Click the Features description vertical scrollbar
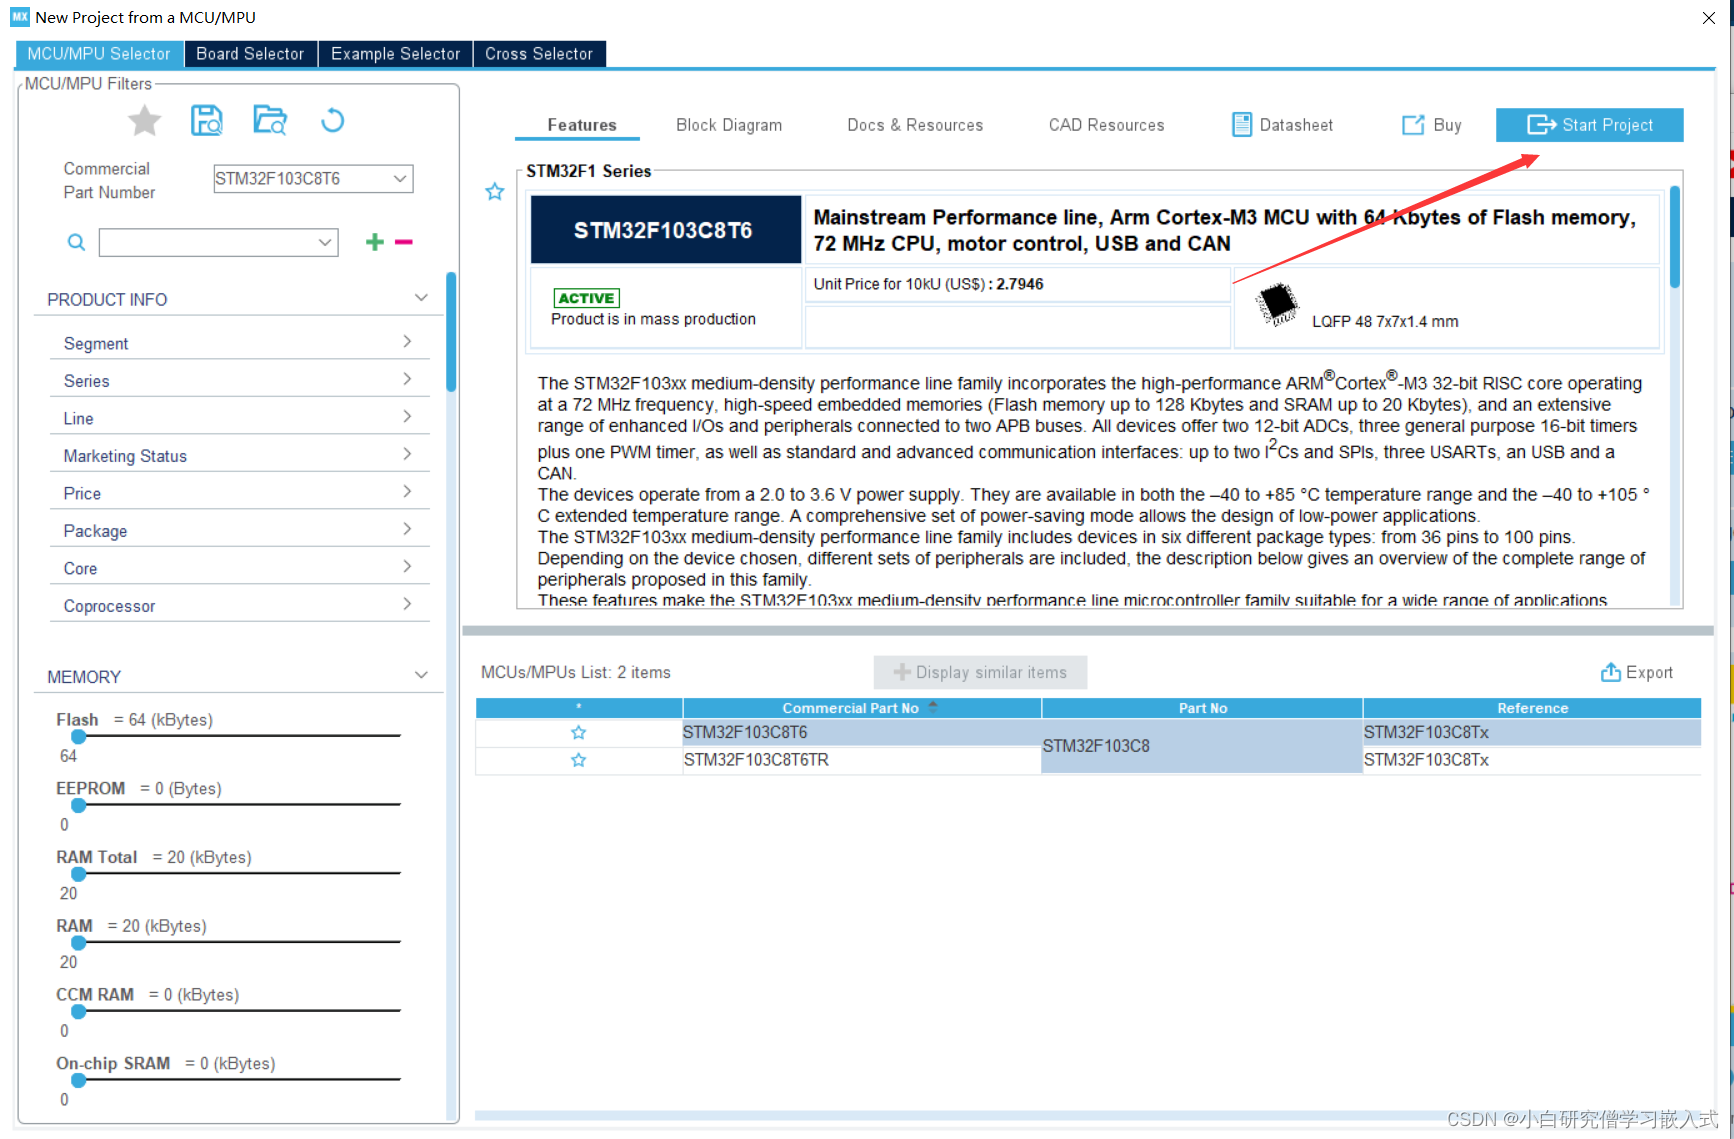The image size is (1734, 1139). [1675, 237]
